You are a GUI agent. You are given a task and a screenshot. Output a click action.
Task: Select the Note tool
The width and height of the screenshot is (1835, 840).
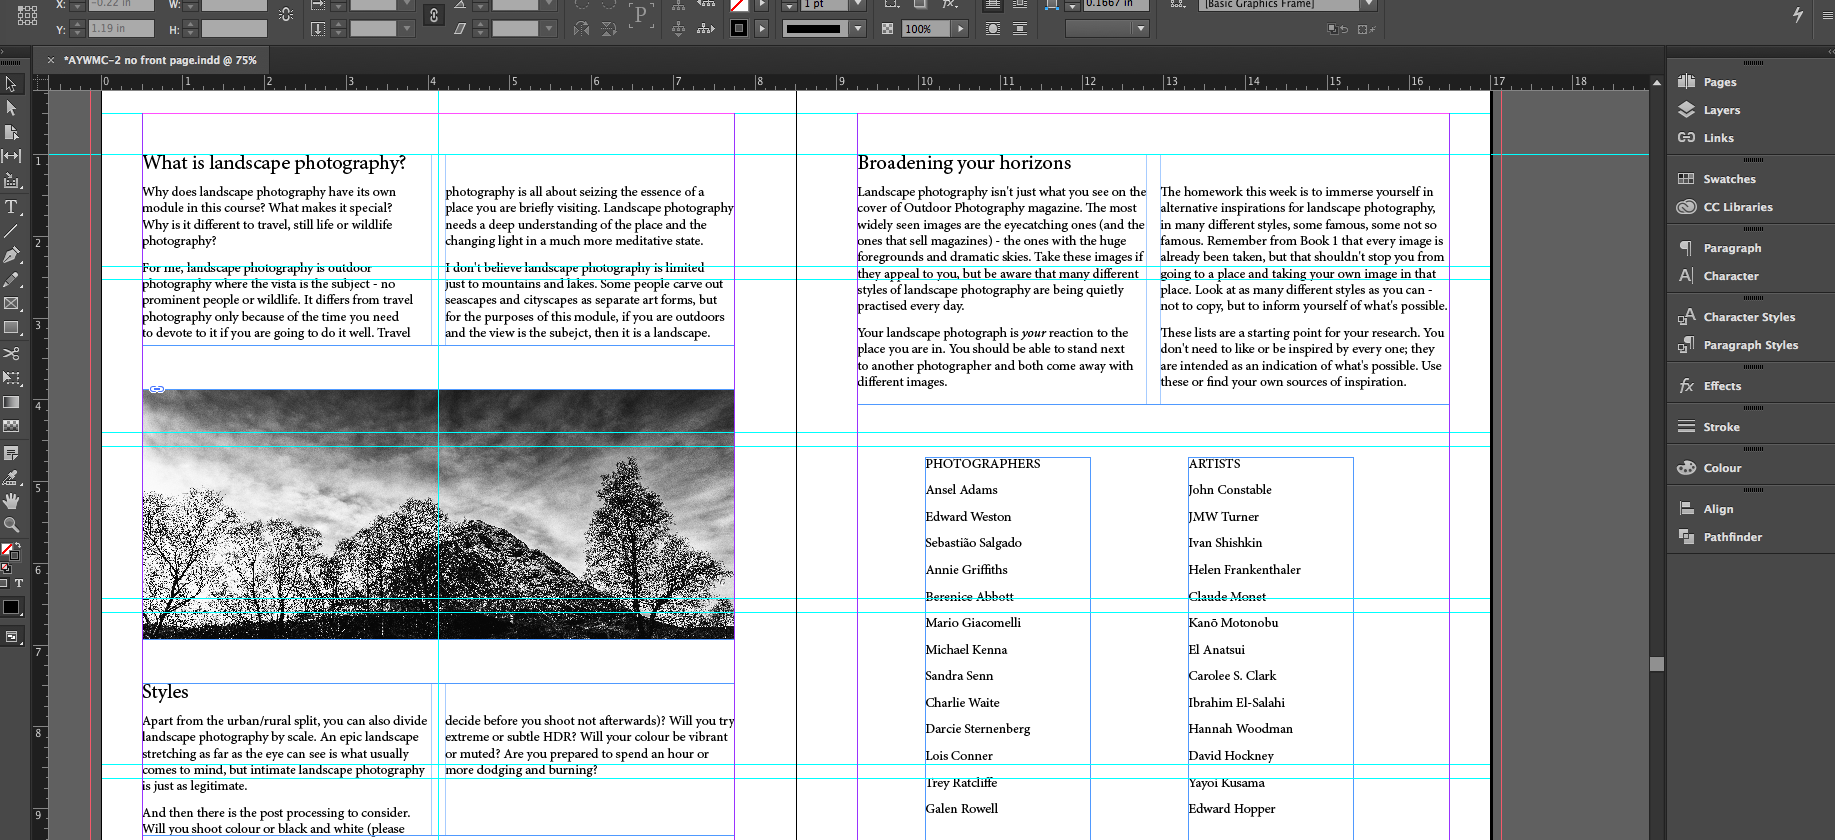11,453
